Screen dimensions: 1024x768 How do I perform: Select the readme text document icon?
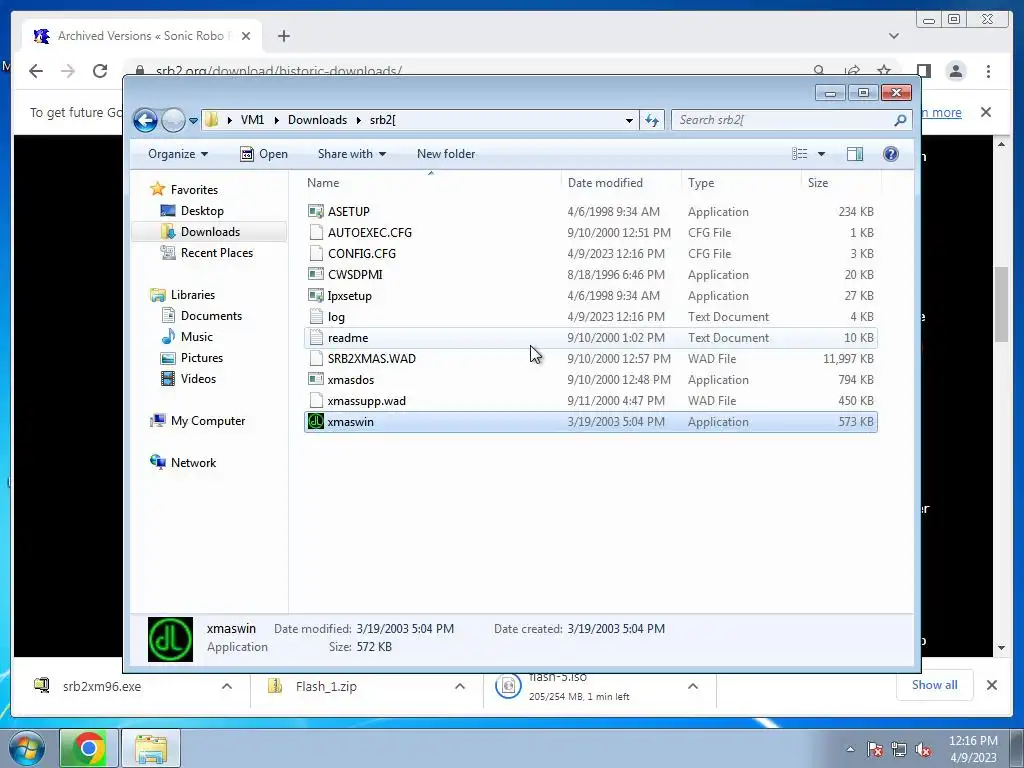[x=316, y=338]
